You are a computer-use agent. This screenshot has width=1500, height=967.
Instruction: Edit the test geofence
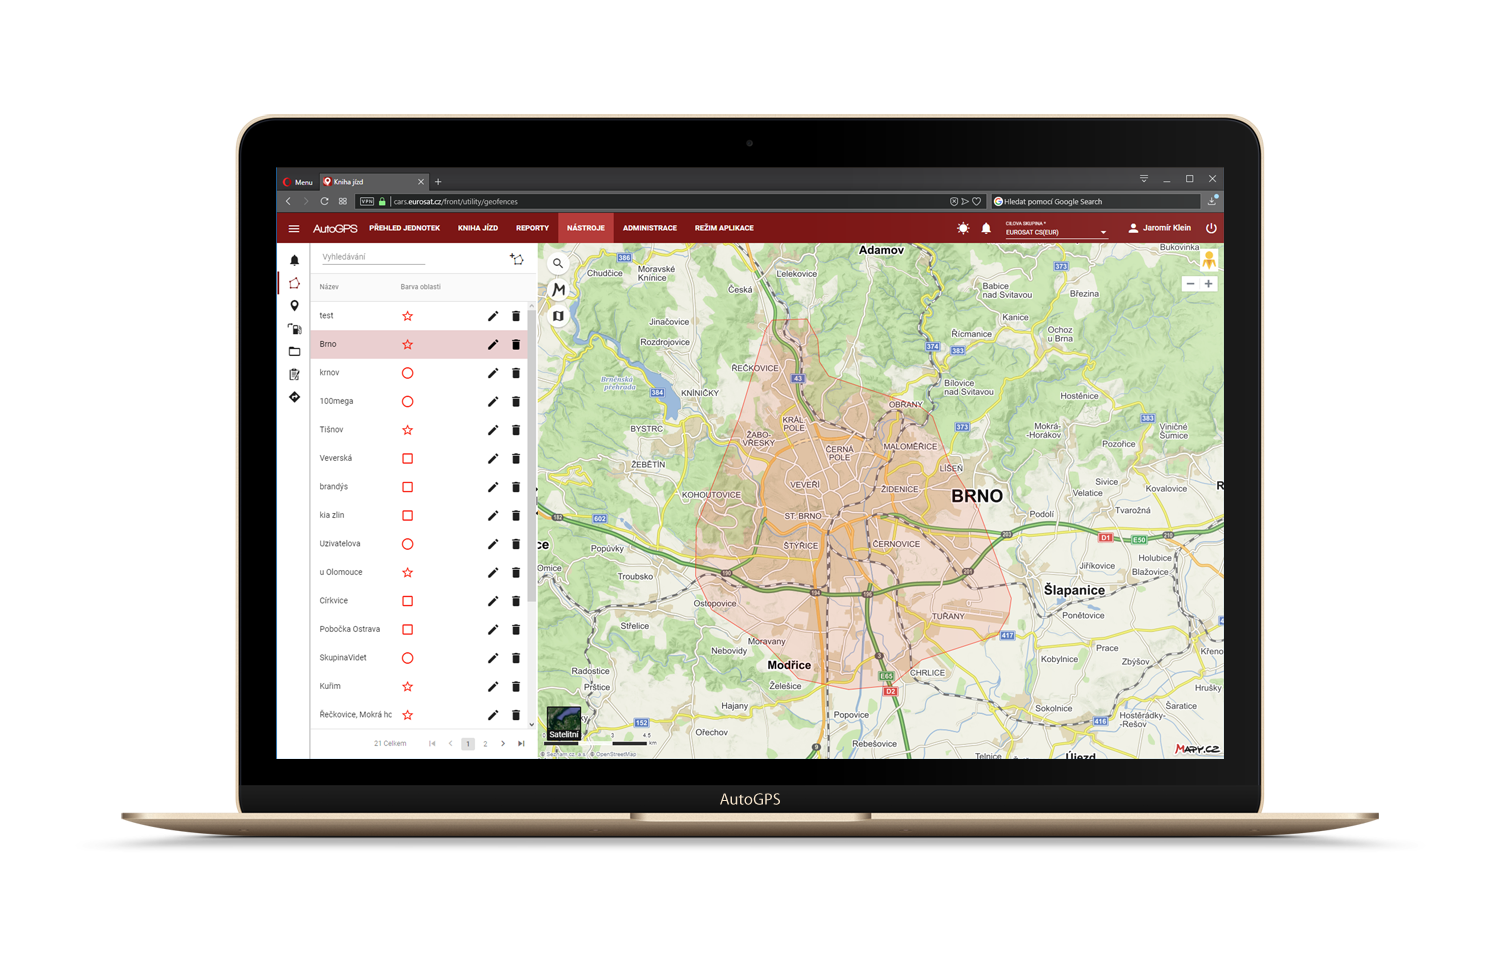pyautogui.click(x=493, y=316)
